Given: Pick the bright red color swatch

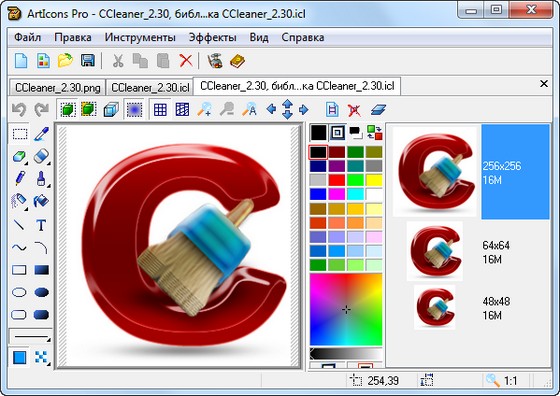Looking at the screenshot, I should pyautogui.click(x=336, y=180).
